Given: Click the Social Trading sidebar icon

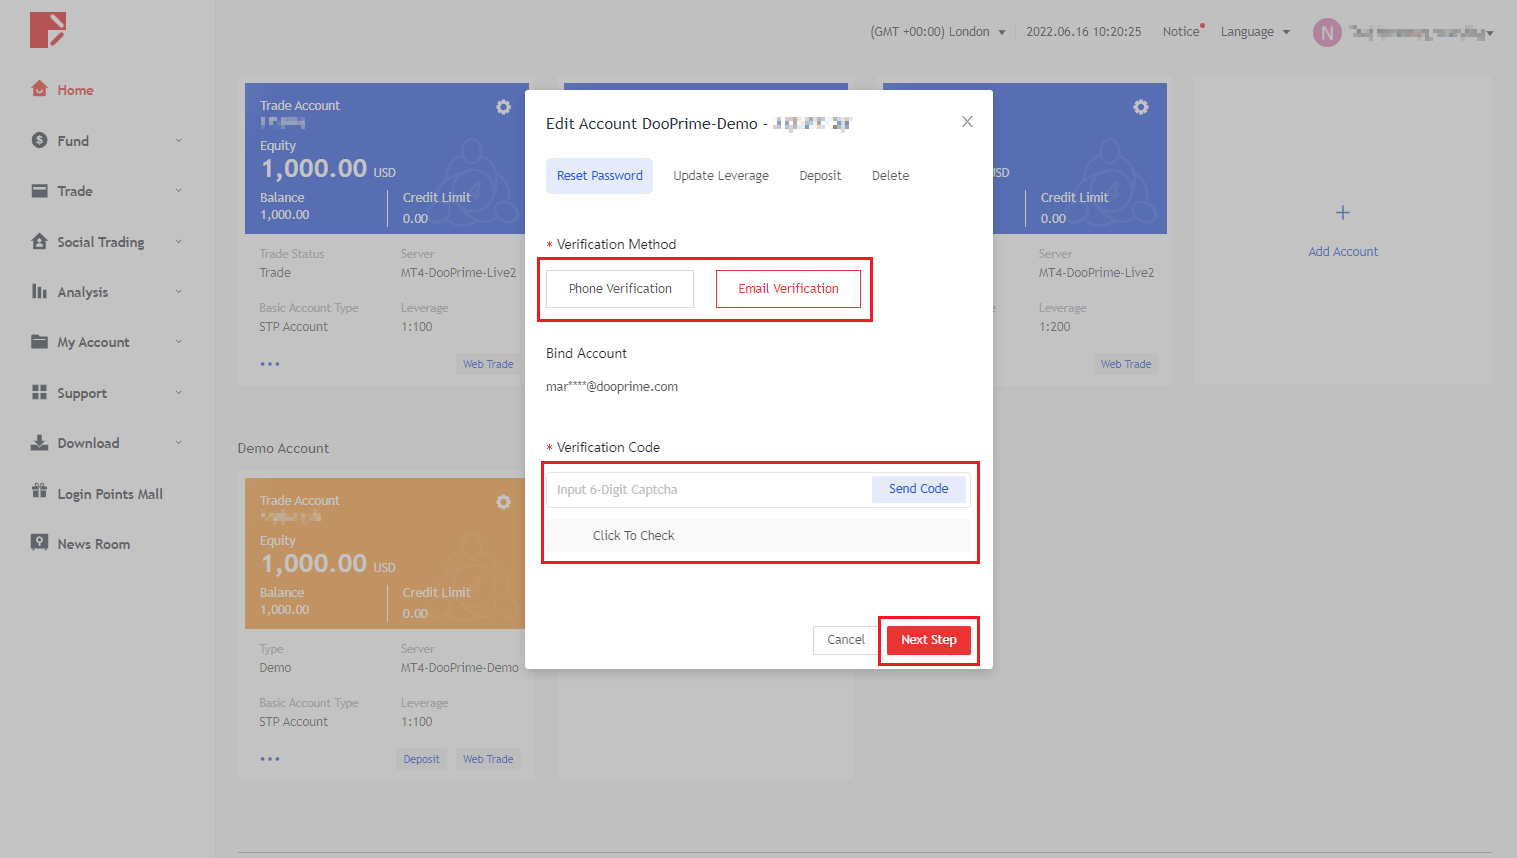Looking at the screenshot, I should [39, 241].
